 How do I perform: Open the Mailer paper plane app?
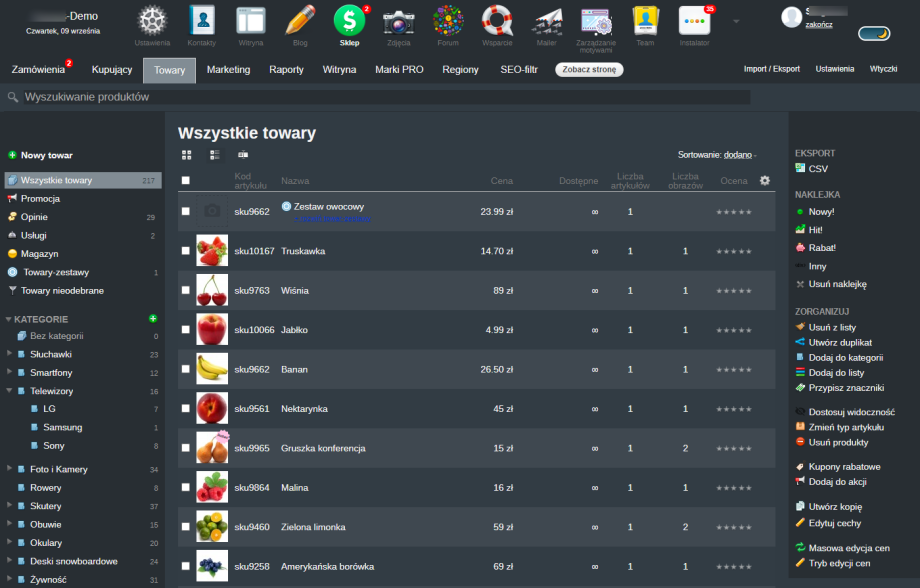546,21
